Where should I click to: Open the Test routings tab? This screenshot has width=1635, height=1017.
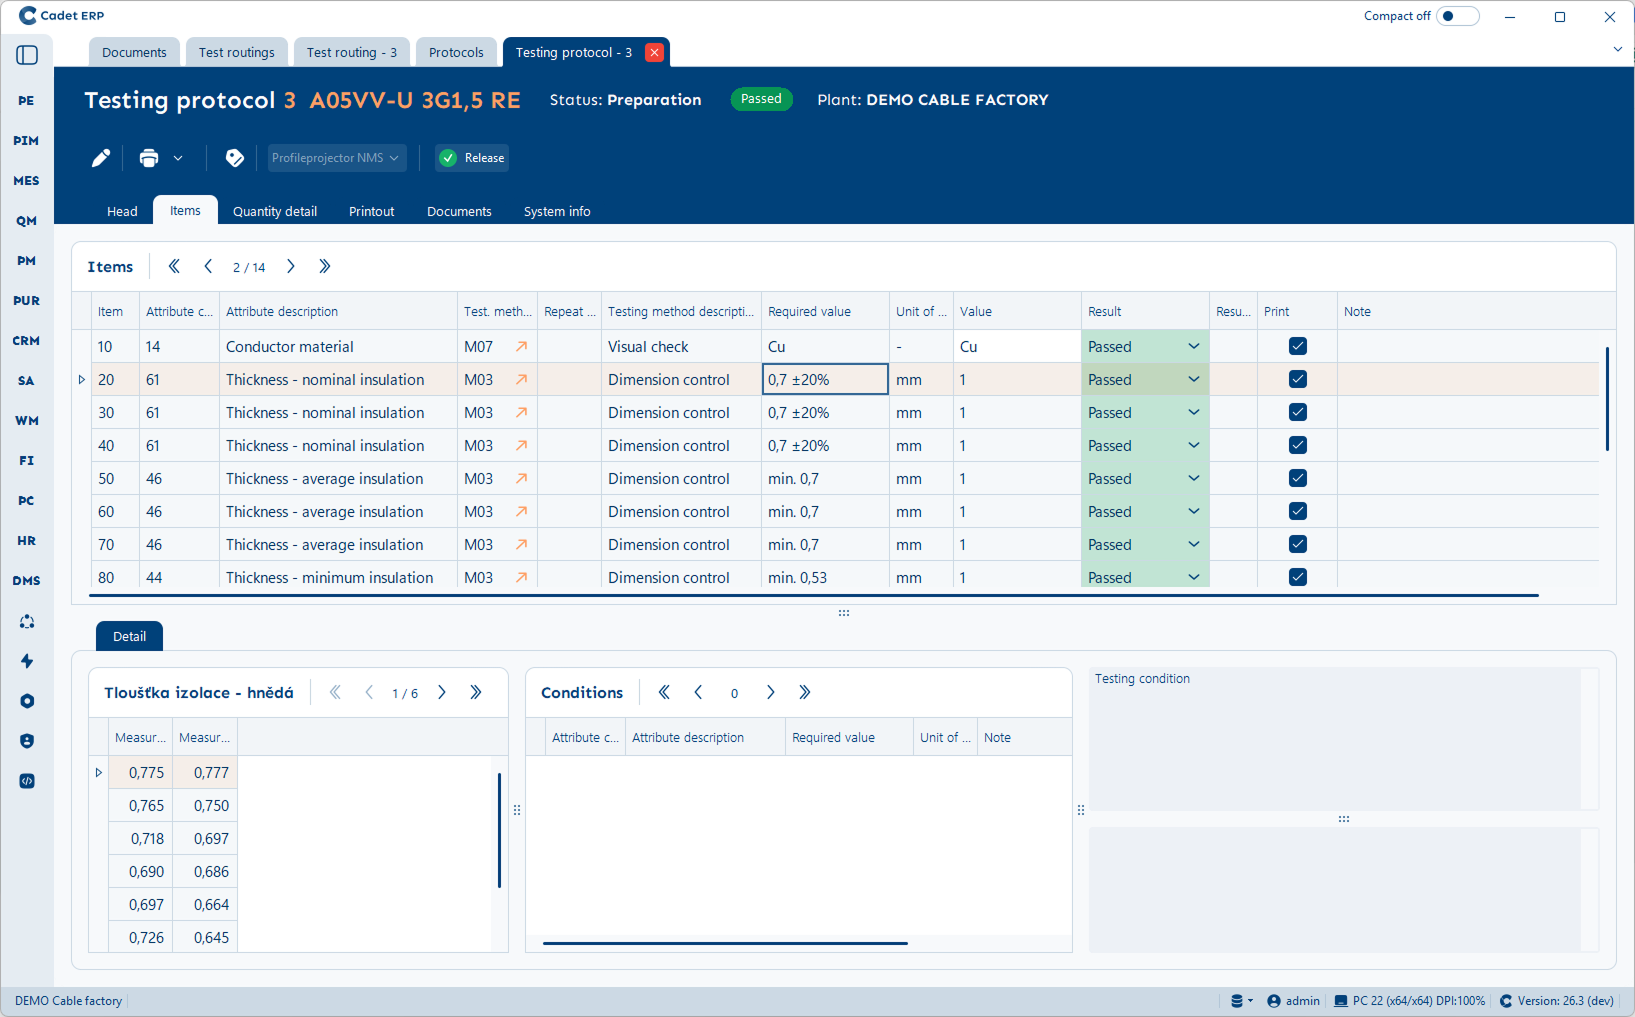(x=237, y=53)
